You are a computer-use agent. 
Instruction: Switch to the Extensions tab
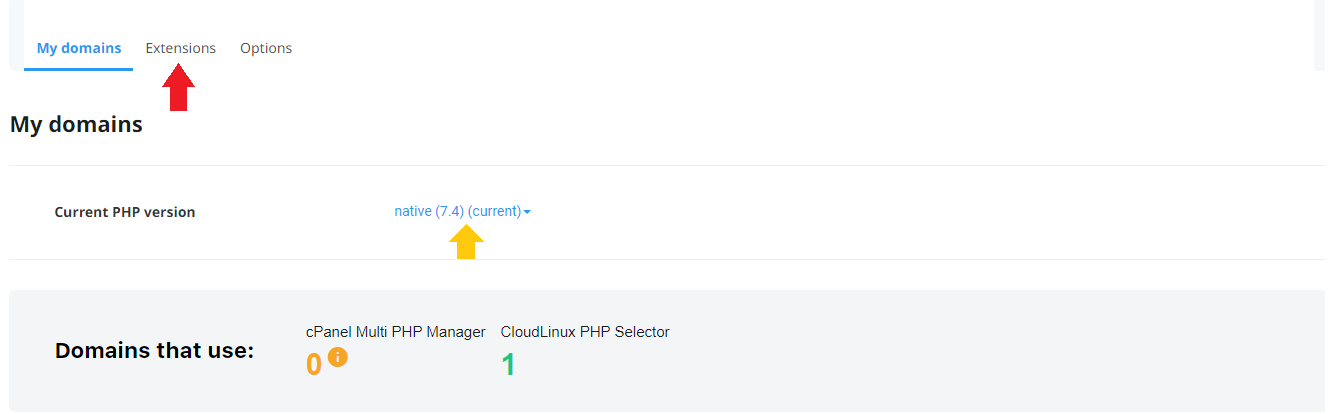click(x=180, y=48)
